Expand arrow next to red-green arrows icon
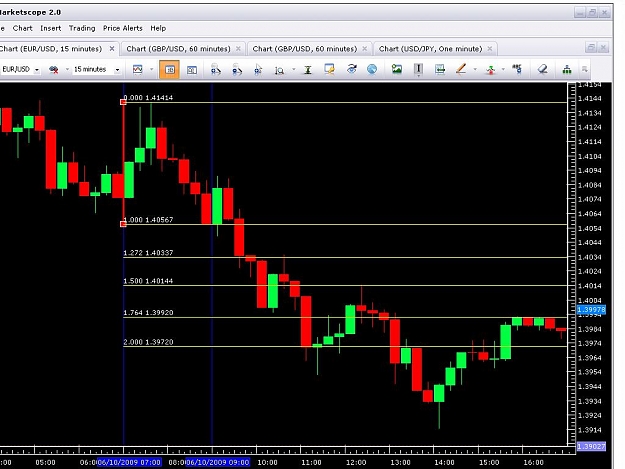Image resolution: width=625 pixels, height=469 pixels. 503,69
